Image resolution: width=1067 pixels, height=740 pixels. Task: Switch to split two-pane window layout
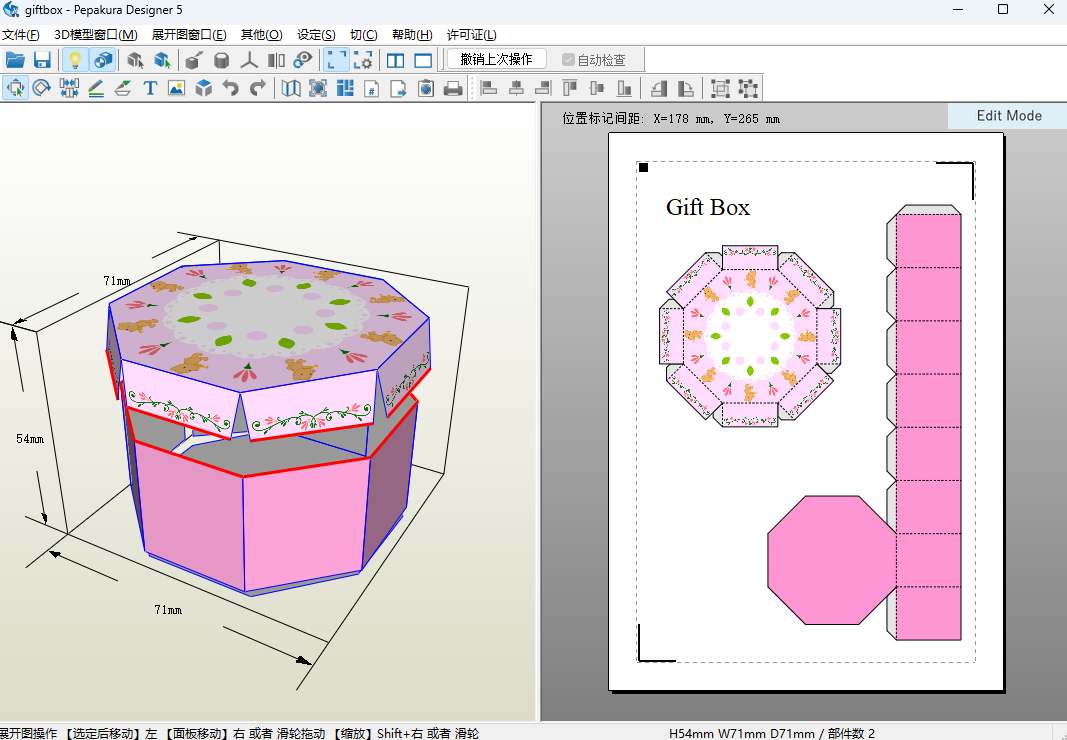395,60
